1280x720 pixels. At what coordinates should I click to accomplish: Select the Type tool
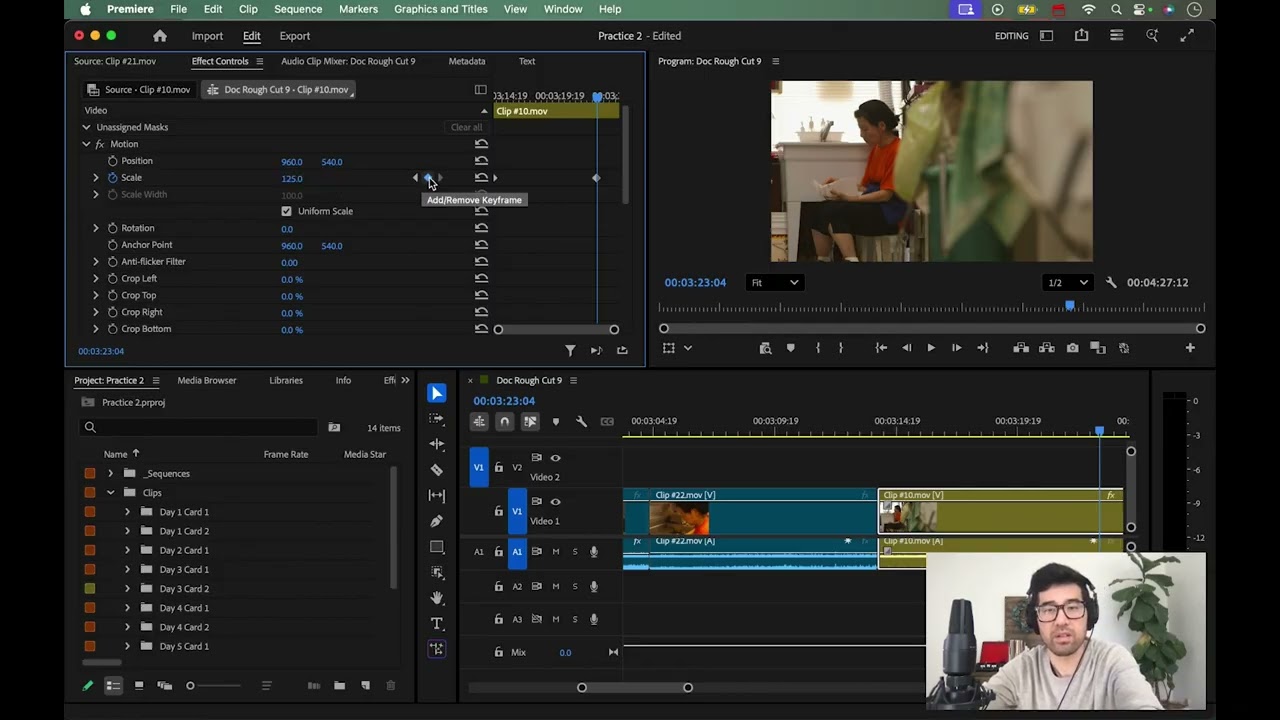coord(436,623)
